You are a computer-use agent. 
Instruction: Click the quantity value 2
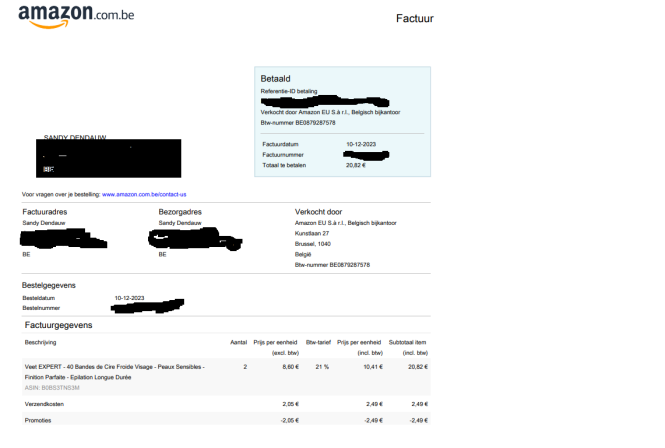coord(245,367)
